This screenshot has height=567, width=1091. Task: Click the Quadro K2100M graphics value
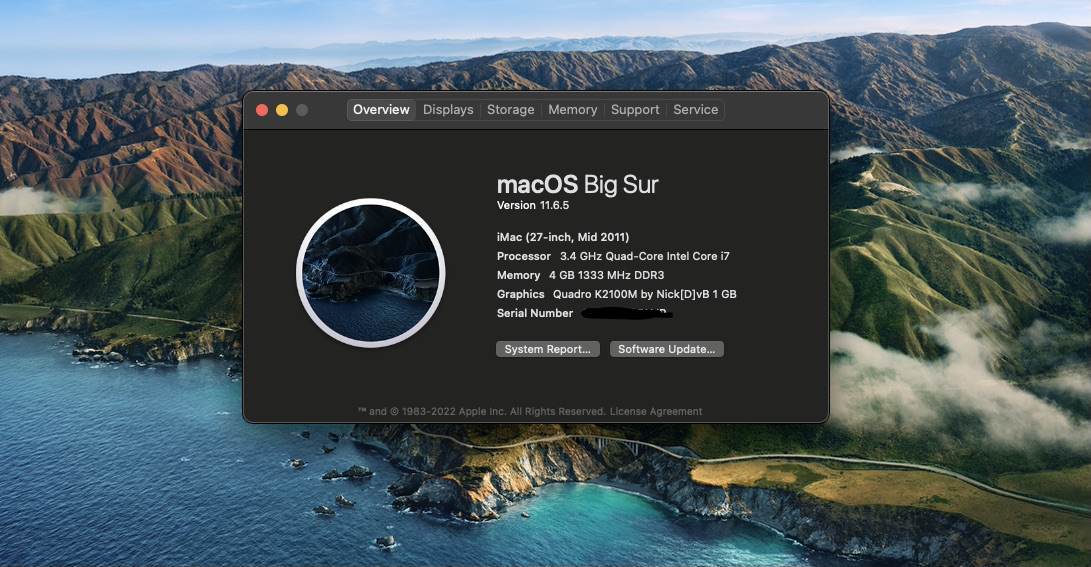(x=645, y=294)
